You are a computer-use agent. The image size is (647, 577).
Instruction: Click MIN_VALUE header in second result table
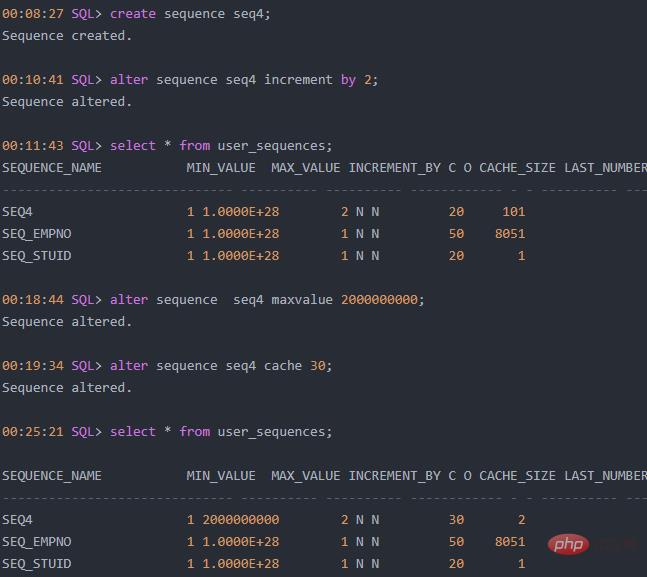[221, 476]
